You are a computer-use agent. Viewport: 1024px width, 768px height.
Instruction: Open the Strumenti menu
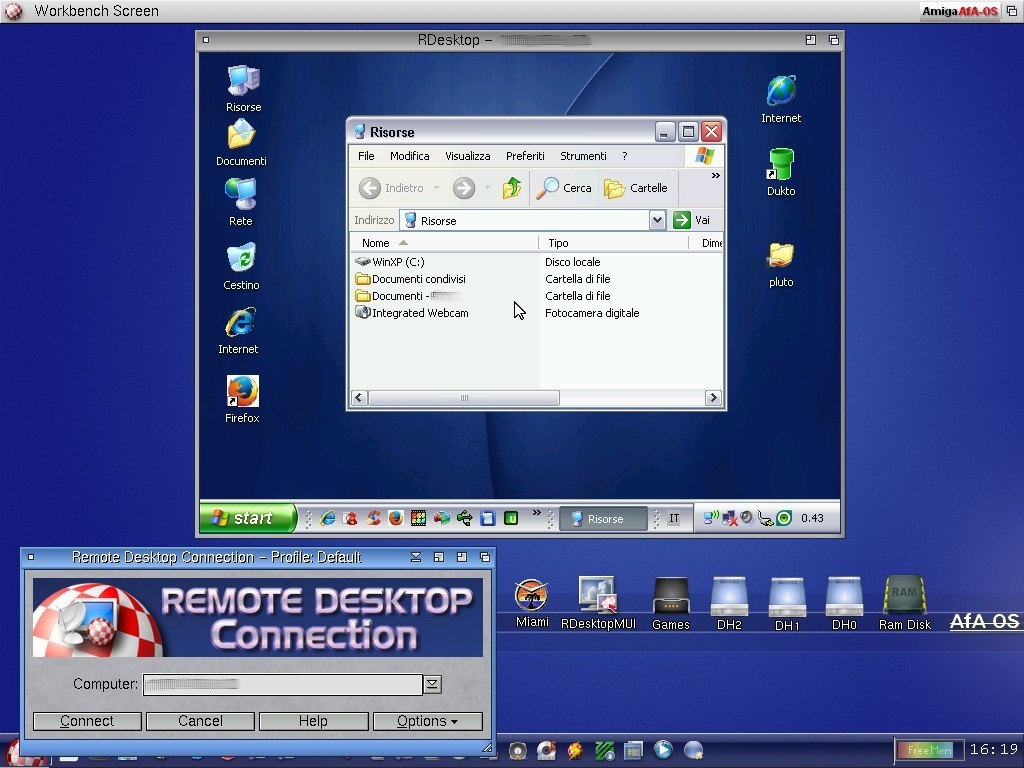(583, 156)
